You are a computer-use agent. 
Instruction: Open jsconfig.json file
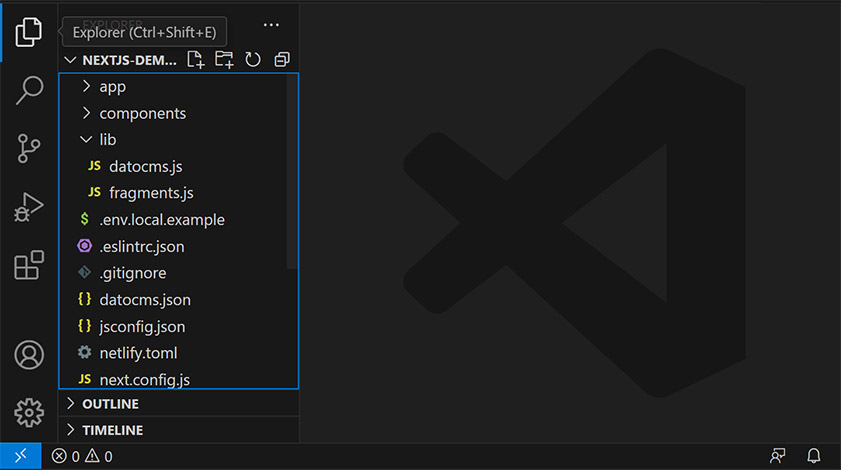click(178, 326)
